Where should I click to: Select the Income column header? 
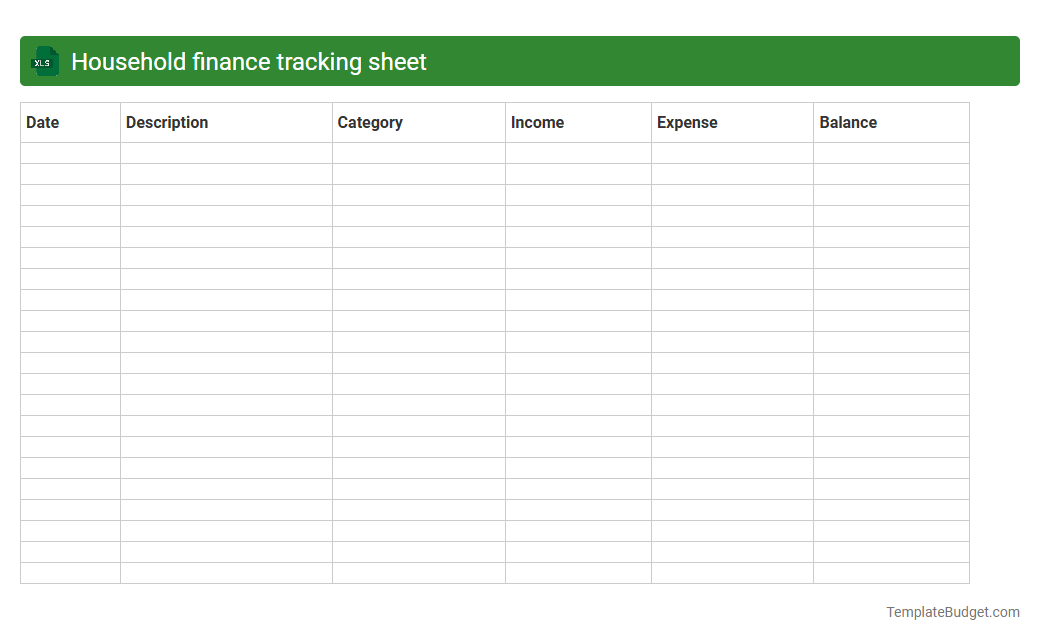(x=537, y=122)
